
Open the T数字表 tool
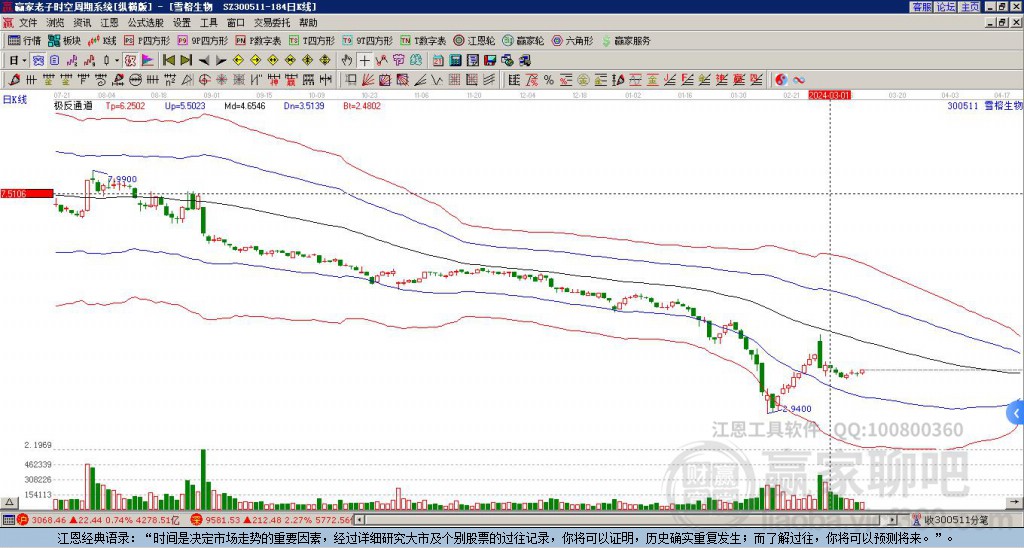pos(423,40)
